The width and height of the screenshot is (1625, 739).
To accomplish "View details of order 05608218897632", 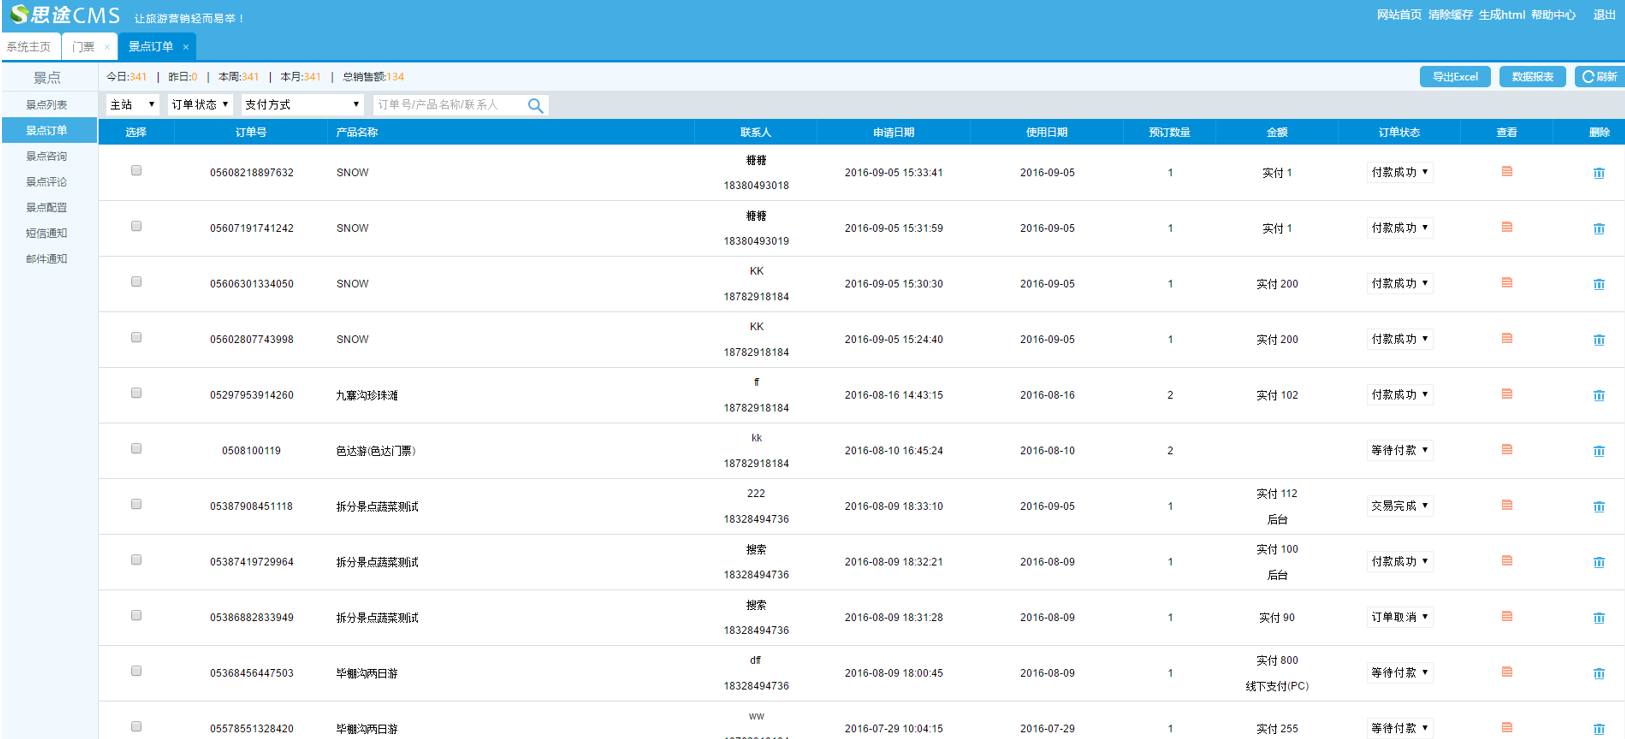I will point(1506,172).
